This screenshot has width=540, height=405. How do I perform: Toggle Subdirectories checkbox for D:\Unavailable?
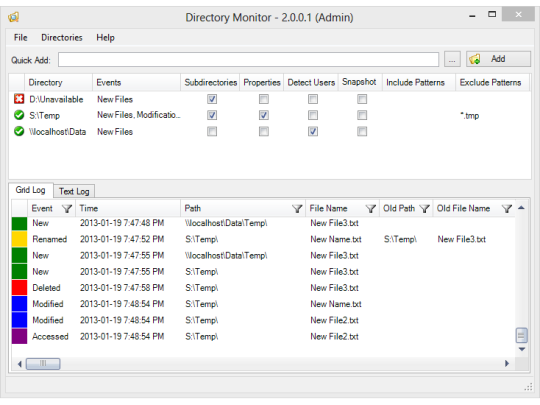212,99
